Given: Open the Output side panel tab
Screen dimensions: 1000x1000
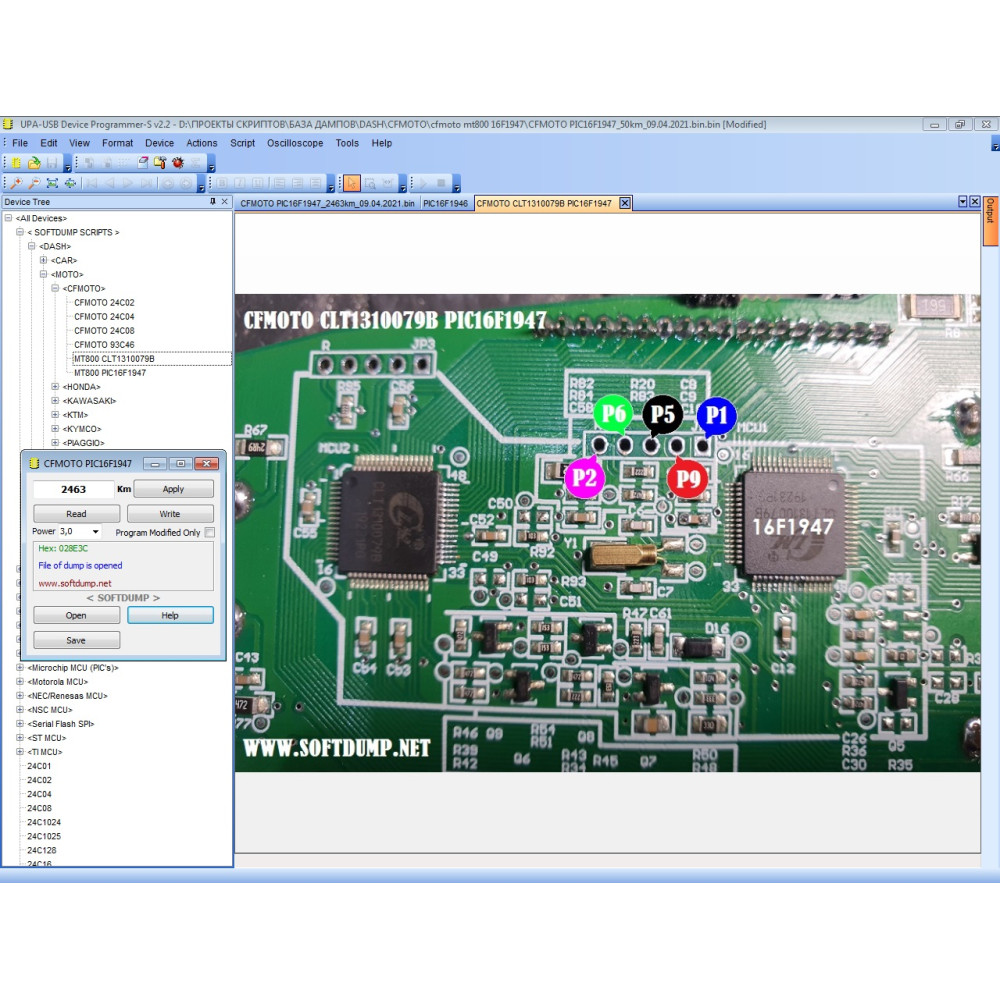Looking at the screenshot, I should click(990, 221).
